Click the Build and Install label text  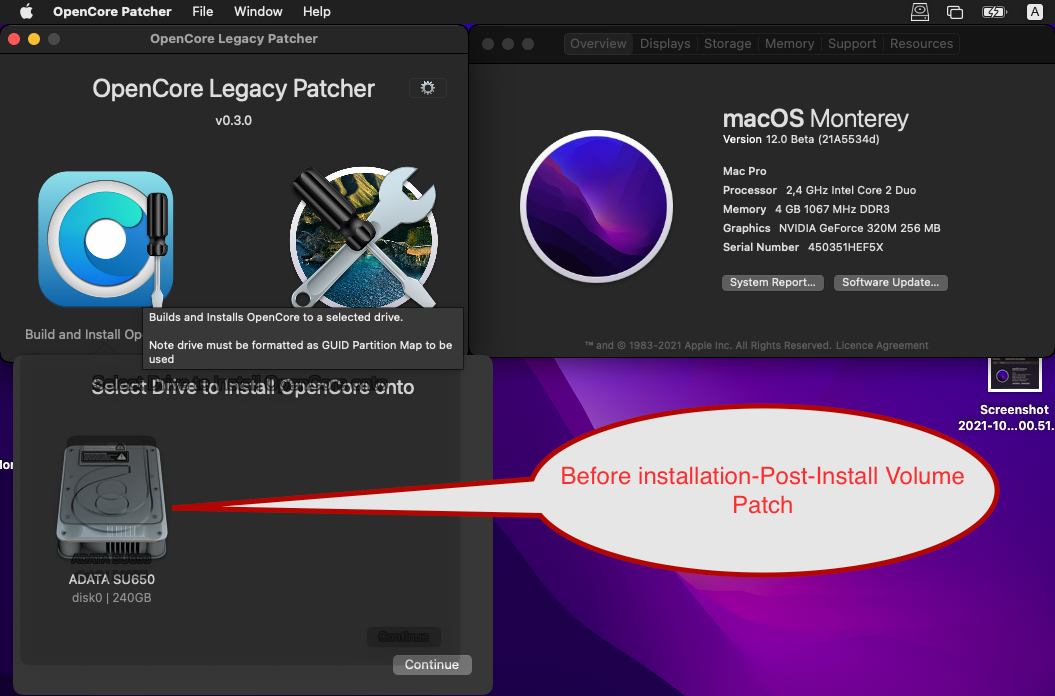coord(83,335)
